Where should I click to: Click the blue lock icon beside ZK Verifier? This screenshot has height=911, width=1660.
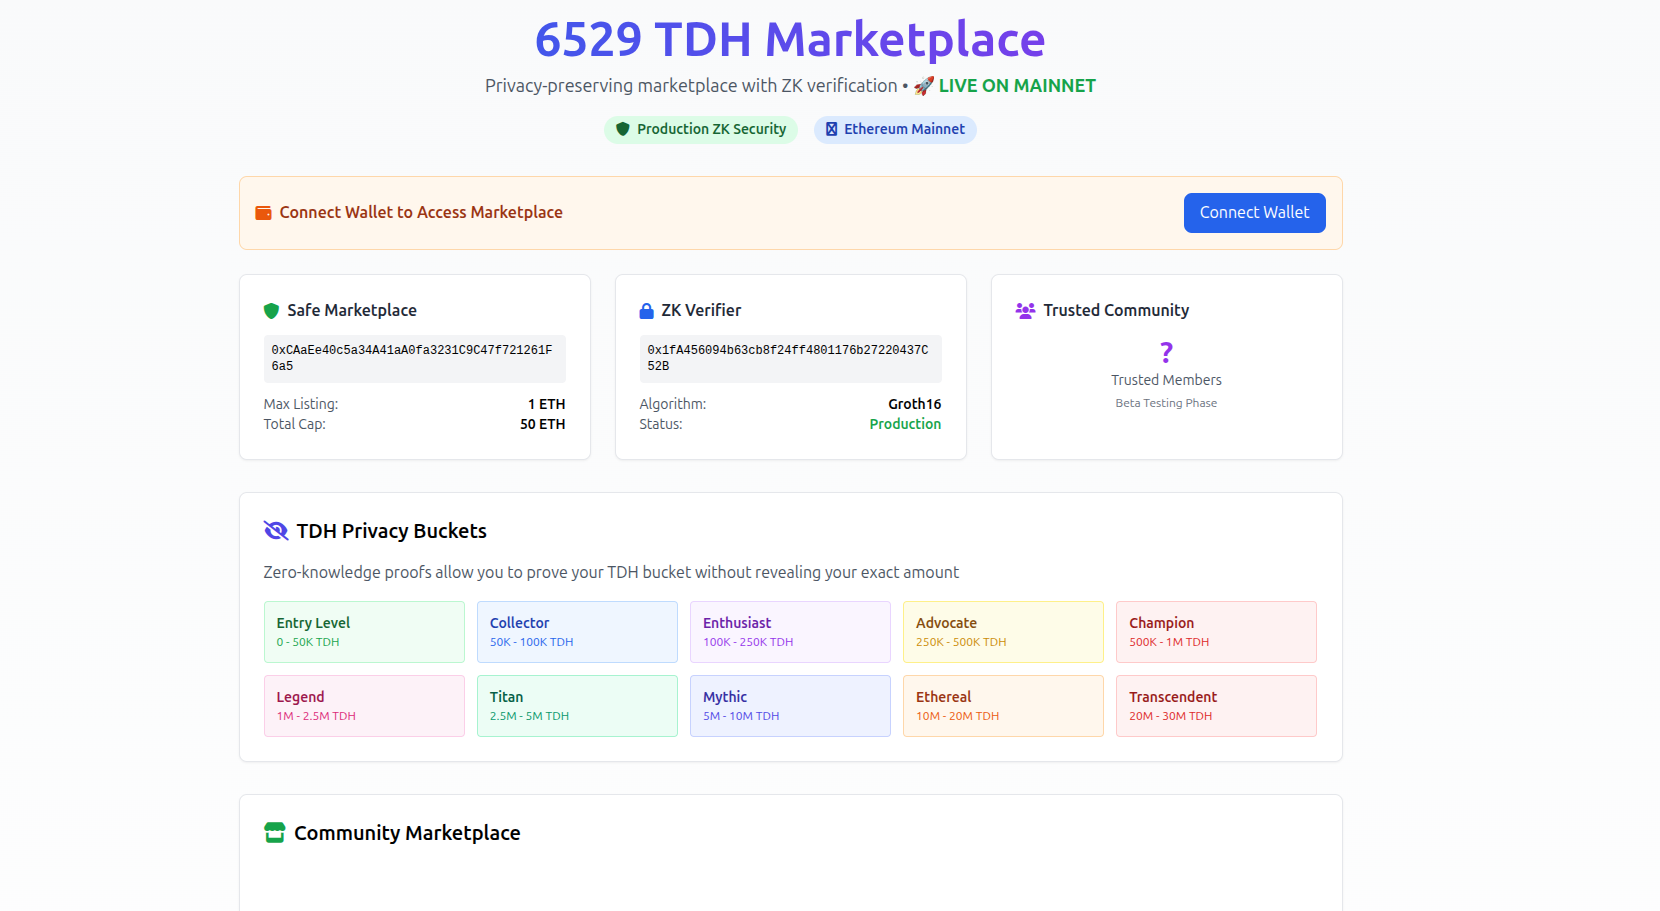click(646, 311)
